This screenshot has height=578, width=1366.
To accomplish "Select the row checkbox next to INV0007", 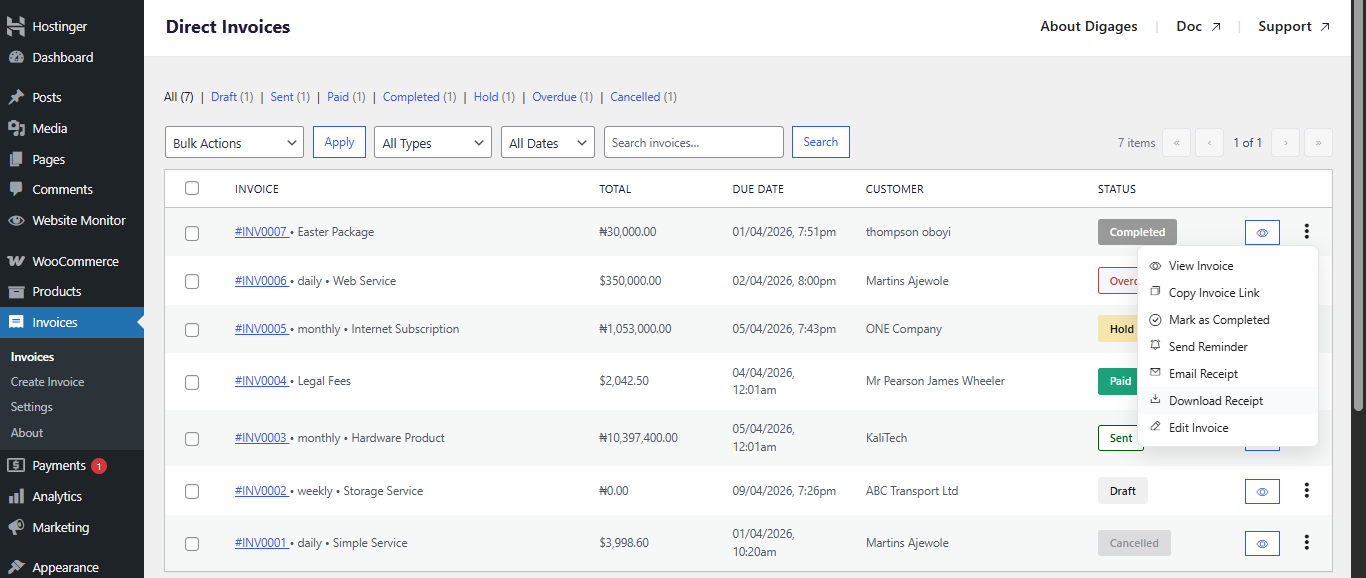I will click(192, 232).
